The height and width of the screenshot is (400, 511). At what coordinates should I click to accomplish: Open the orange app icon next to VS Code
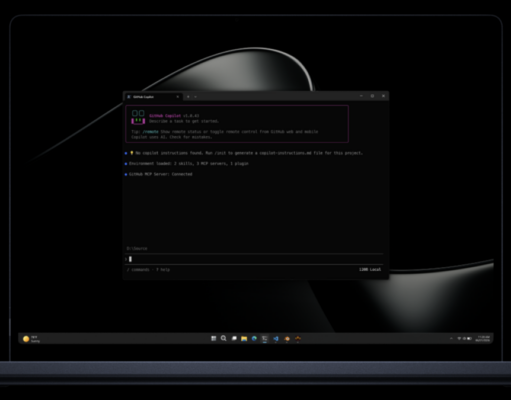287,339
